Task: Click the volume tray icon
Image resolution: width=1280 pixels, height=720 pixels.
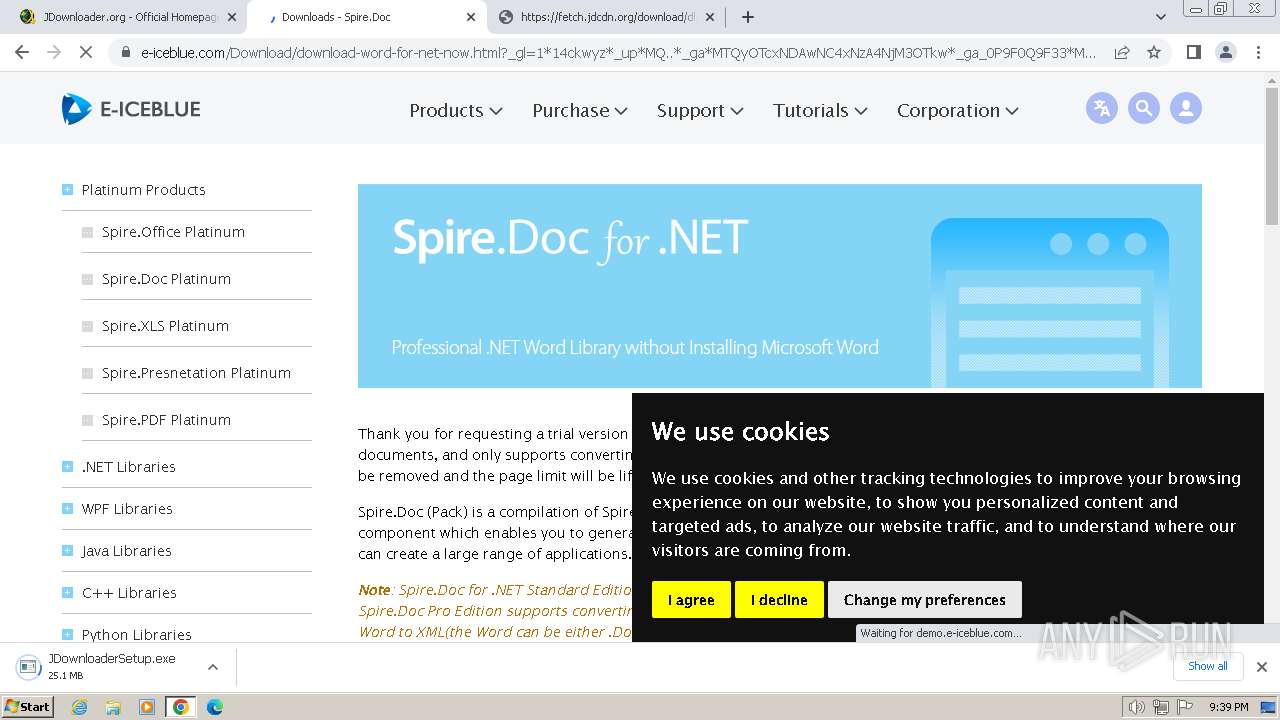Action: coord(1137,707)
